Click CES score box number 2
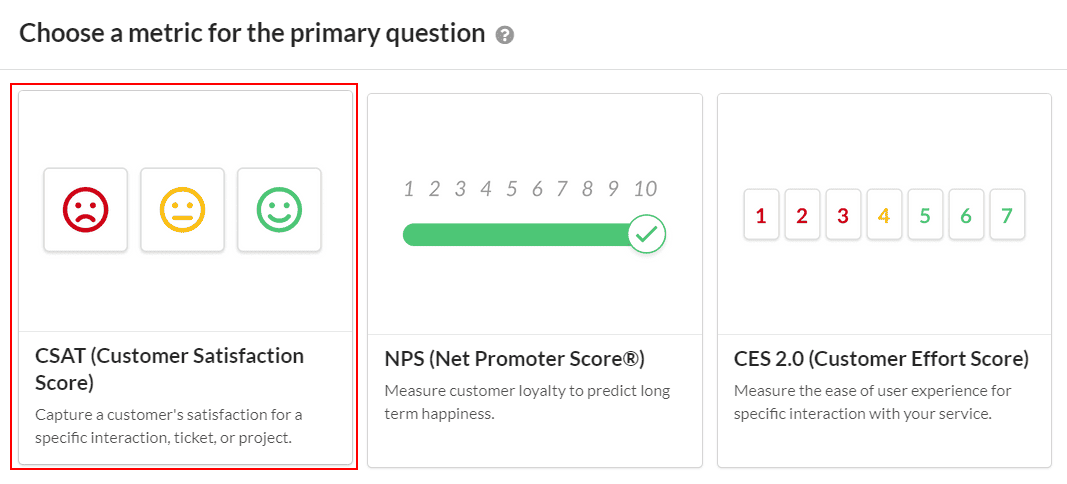The width and height of the screenshot is (1067, 484). (802, 215)
